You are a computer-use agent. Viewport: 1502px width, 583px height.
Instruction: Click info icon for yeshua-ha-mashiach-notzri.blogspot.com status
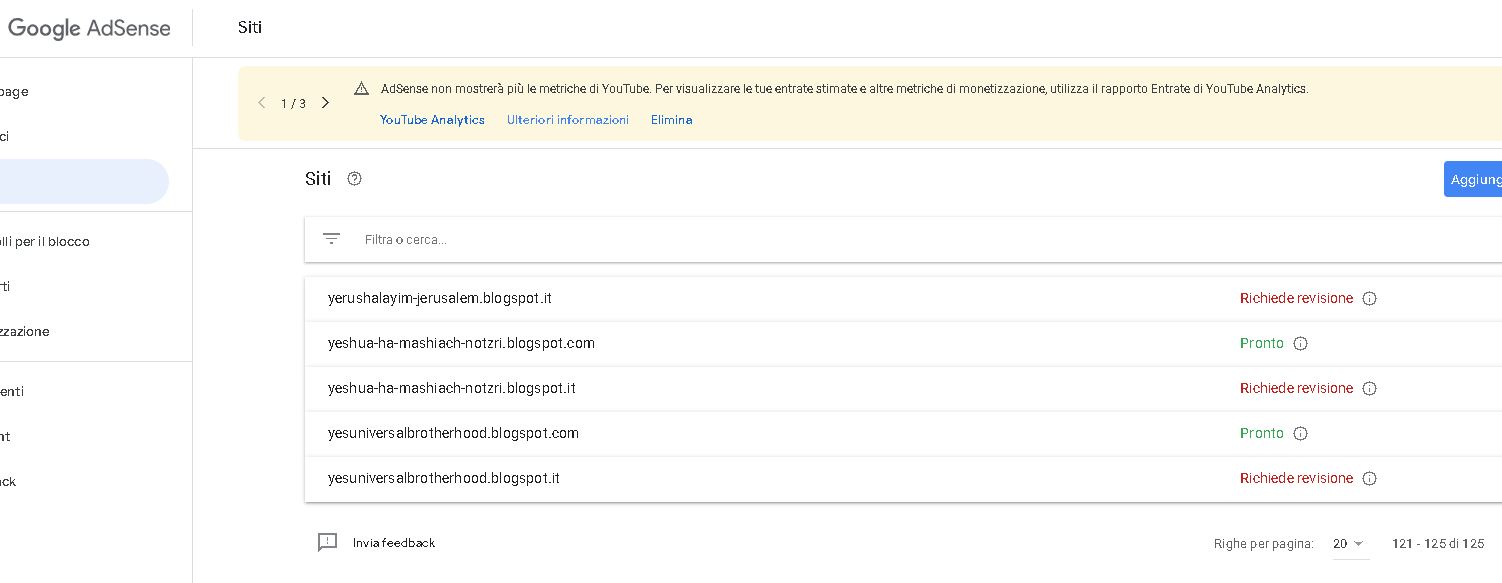(1300, 343)
